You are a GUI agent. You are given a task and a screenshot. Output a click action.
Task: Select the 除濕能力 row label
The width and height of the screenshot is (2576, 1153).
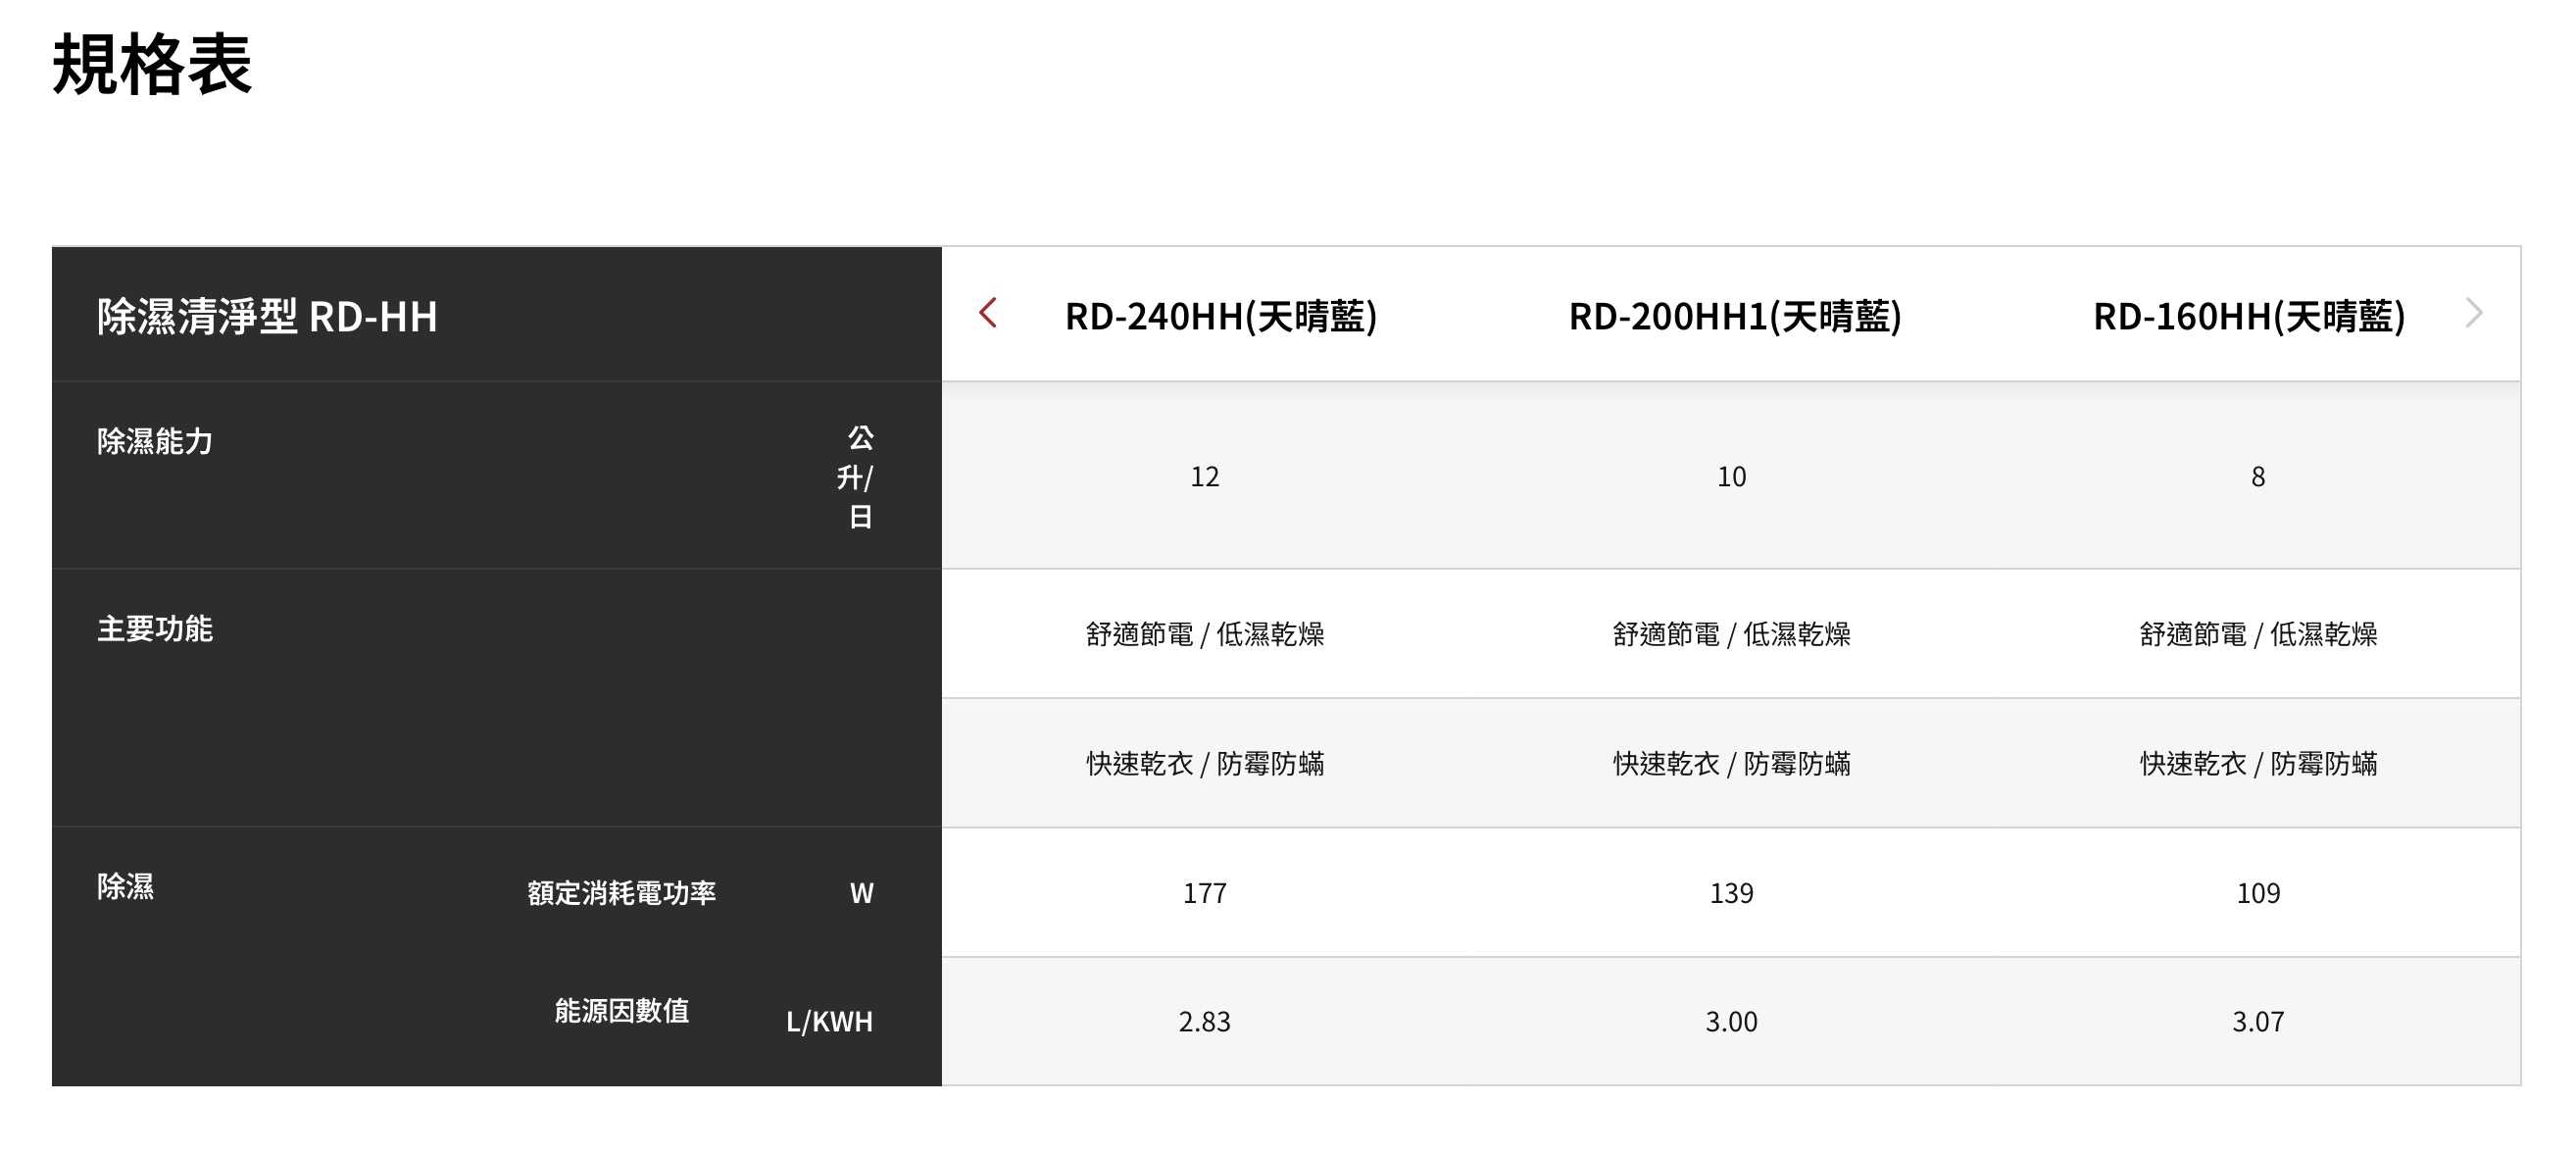coord(155,441)
